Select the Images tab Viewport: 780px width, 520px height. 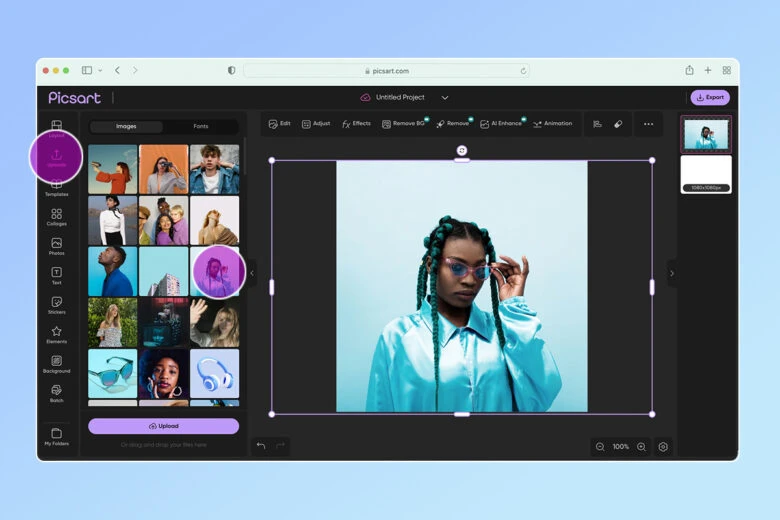(126, 127)
